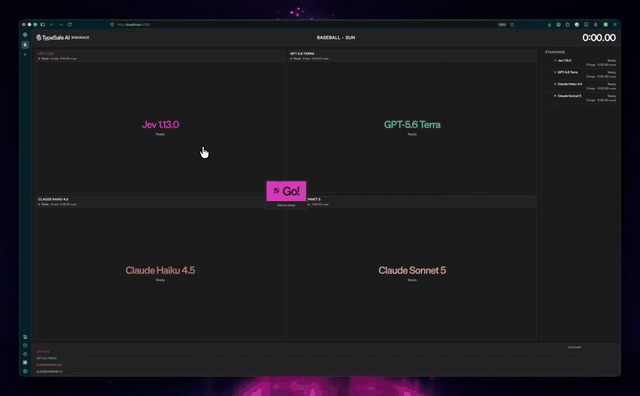Screen dimensions: 640x396
Task: Click the Claude Sonnet 5 row in Standings
Action: [582, 98]
